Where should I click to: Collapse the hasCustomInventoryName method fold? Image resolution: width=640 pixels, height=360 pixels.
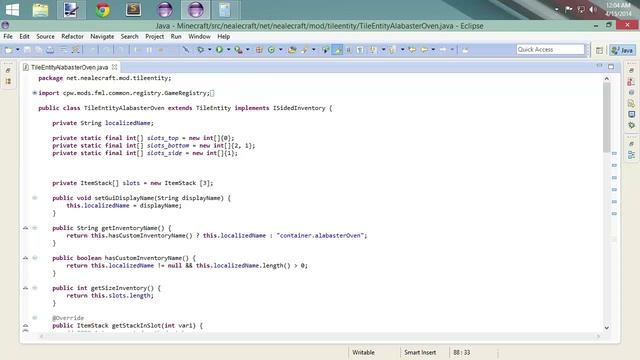[35, 258]
